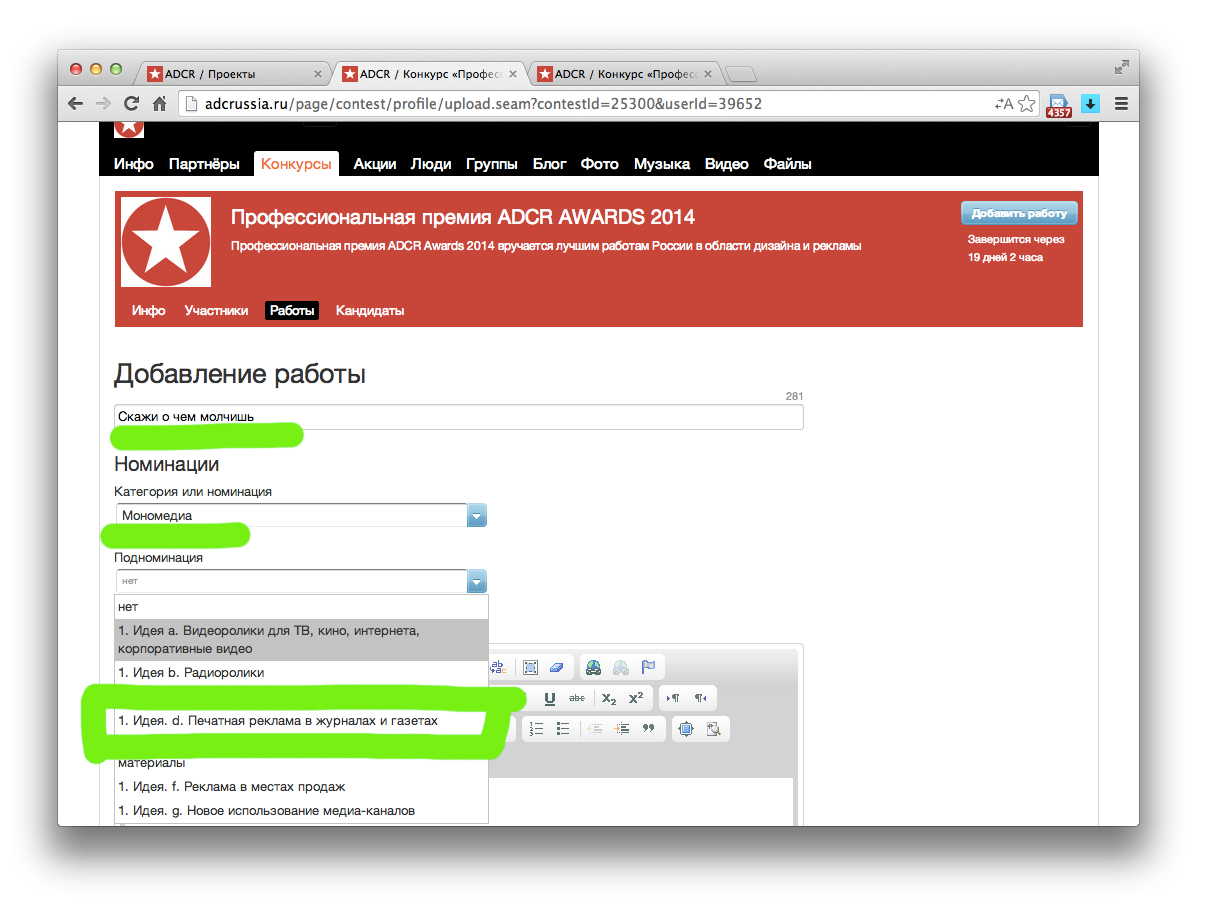This screenshot has width=1216, height=905.
Task: Open the Фото section
Action: coord(600,164)
